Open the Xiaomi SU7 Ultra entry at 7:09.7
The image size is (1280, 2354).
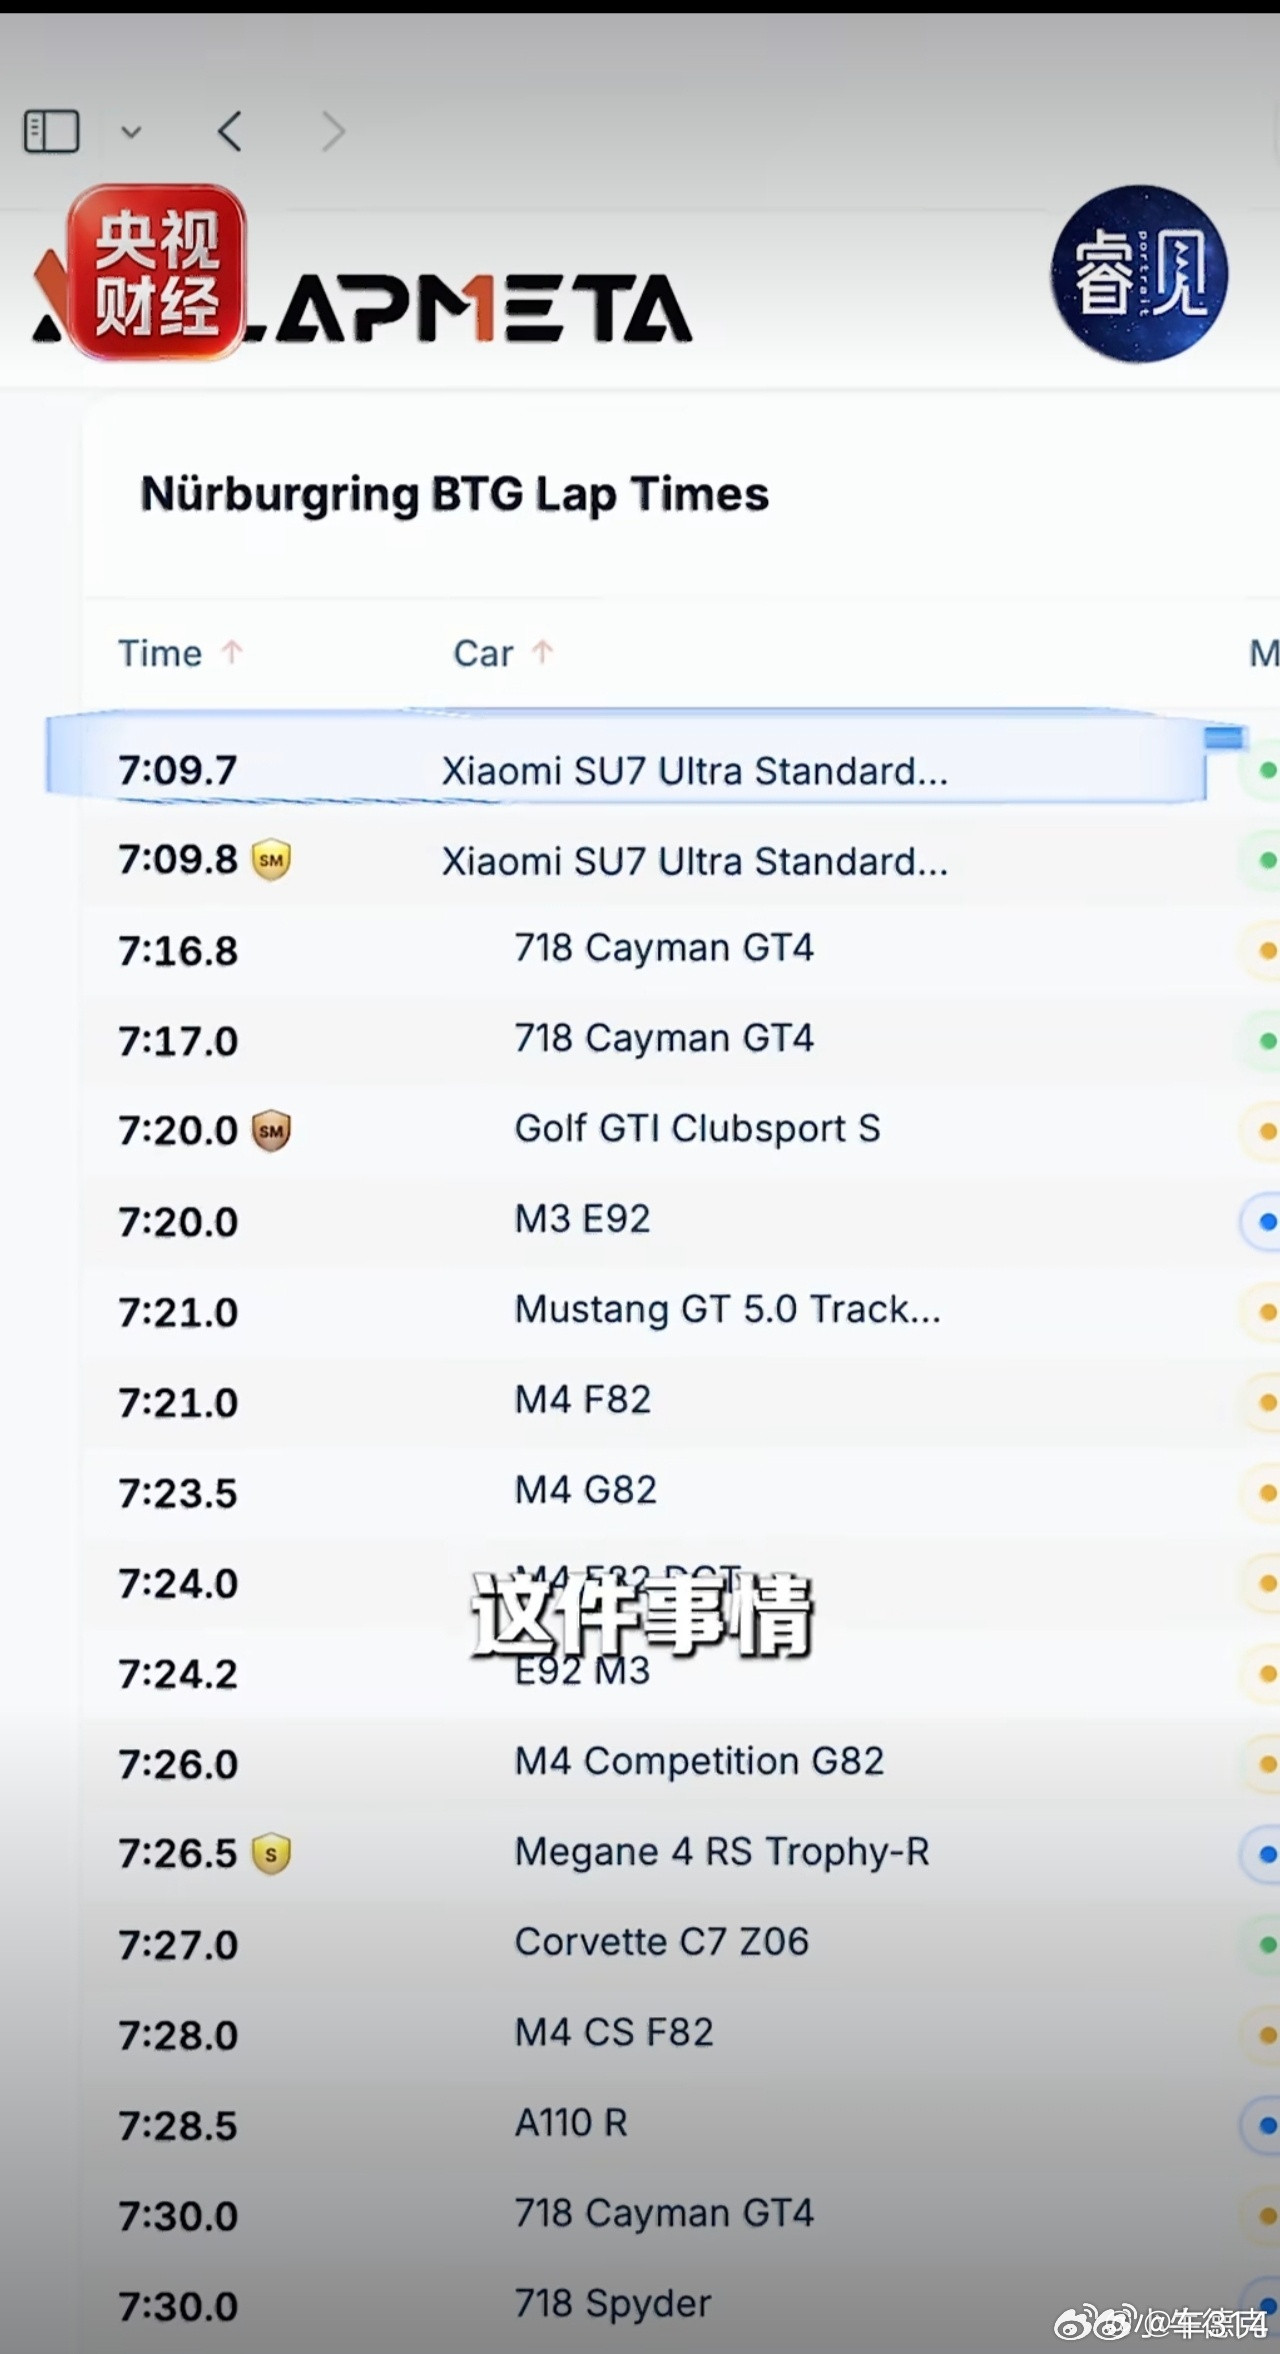[695, 771]
